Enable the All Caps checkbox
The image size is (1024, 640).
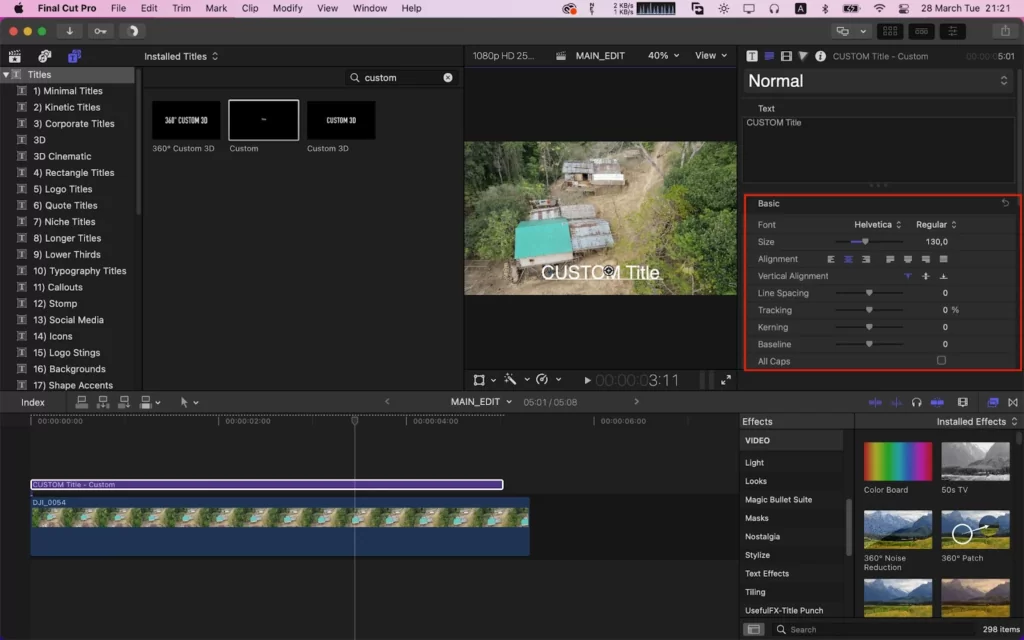coord(941,360)
